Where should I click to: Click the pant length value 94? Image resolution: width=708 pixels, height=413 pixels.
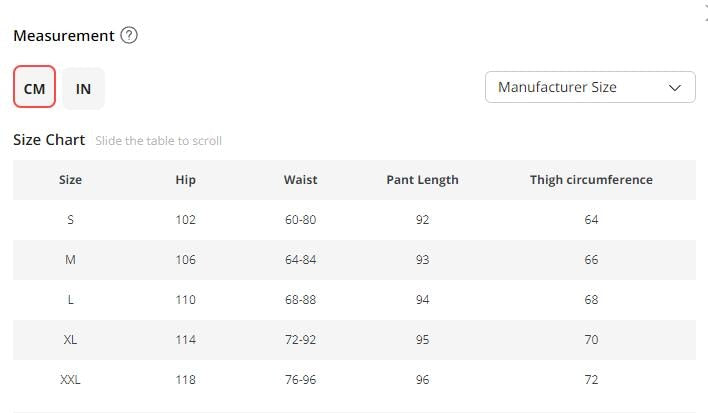[422, 300]
